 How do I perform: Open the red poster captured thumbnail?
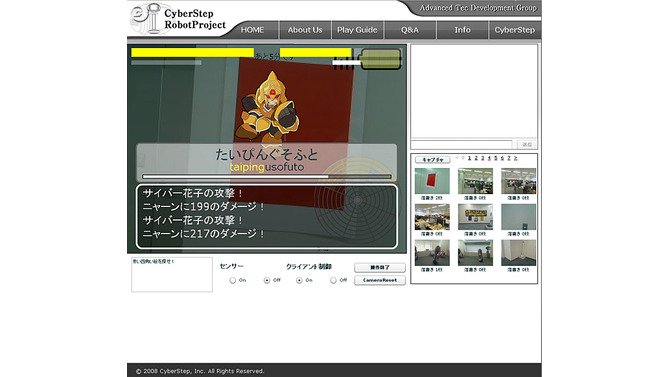point(432,181)
